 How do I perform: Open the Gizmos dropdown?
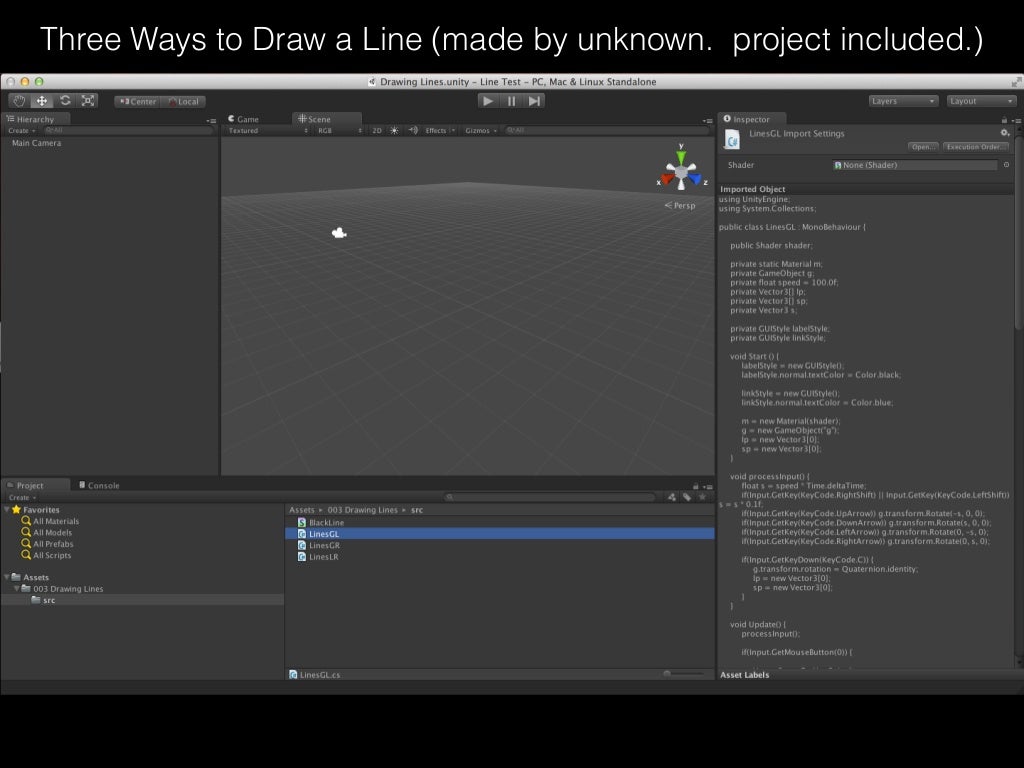[481, 131]
